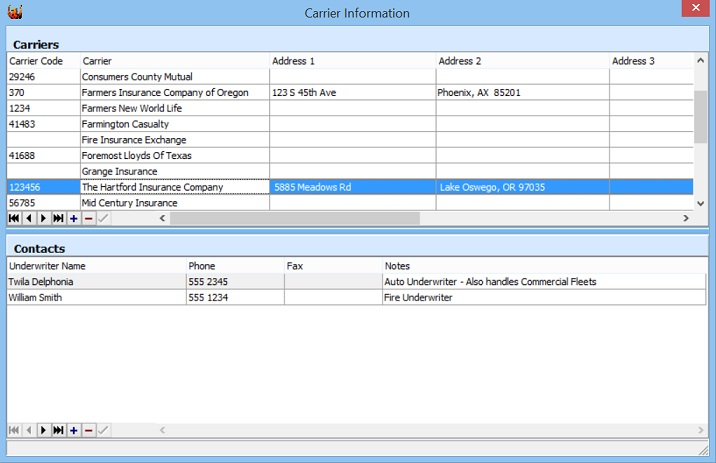
Task: Click the application icon in title bar
Action: coord(15,12)
